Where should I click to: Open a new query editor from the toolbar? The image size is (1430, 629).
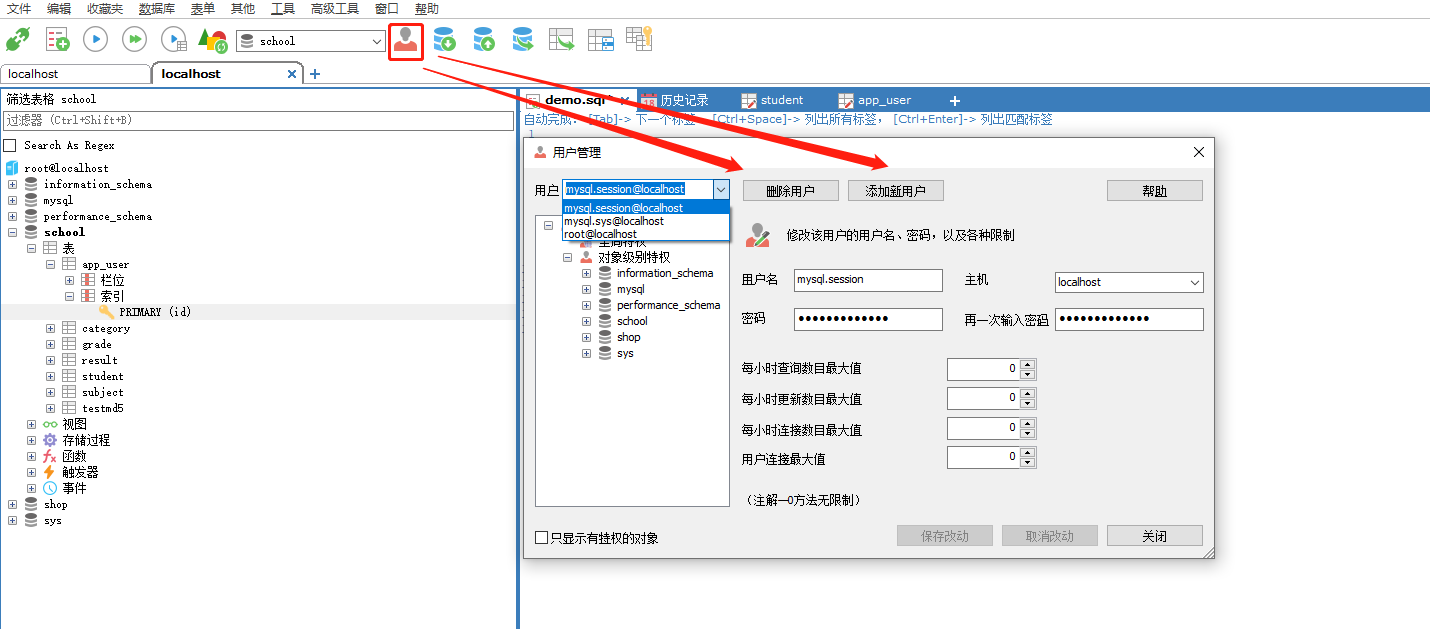click(57, 40)
